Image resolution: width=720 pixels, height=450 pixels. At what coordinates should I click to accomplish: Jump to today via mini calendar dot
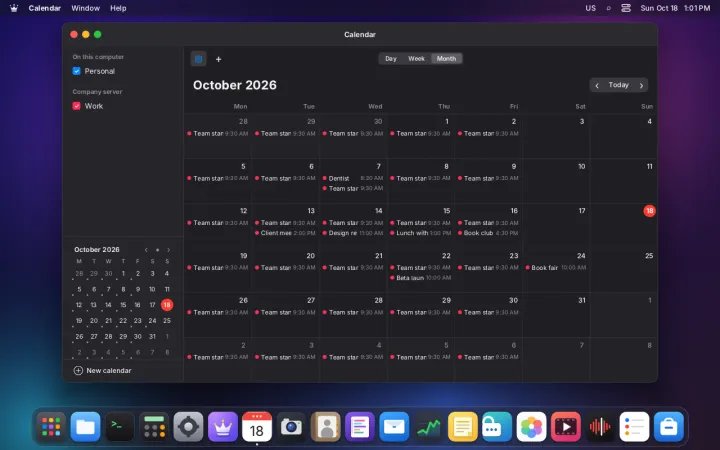[158, 250]
